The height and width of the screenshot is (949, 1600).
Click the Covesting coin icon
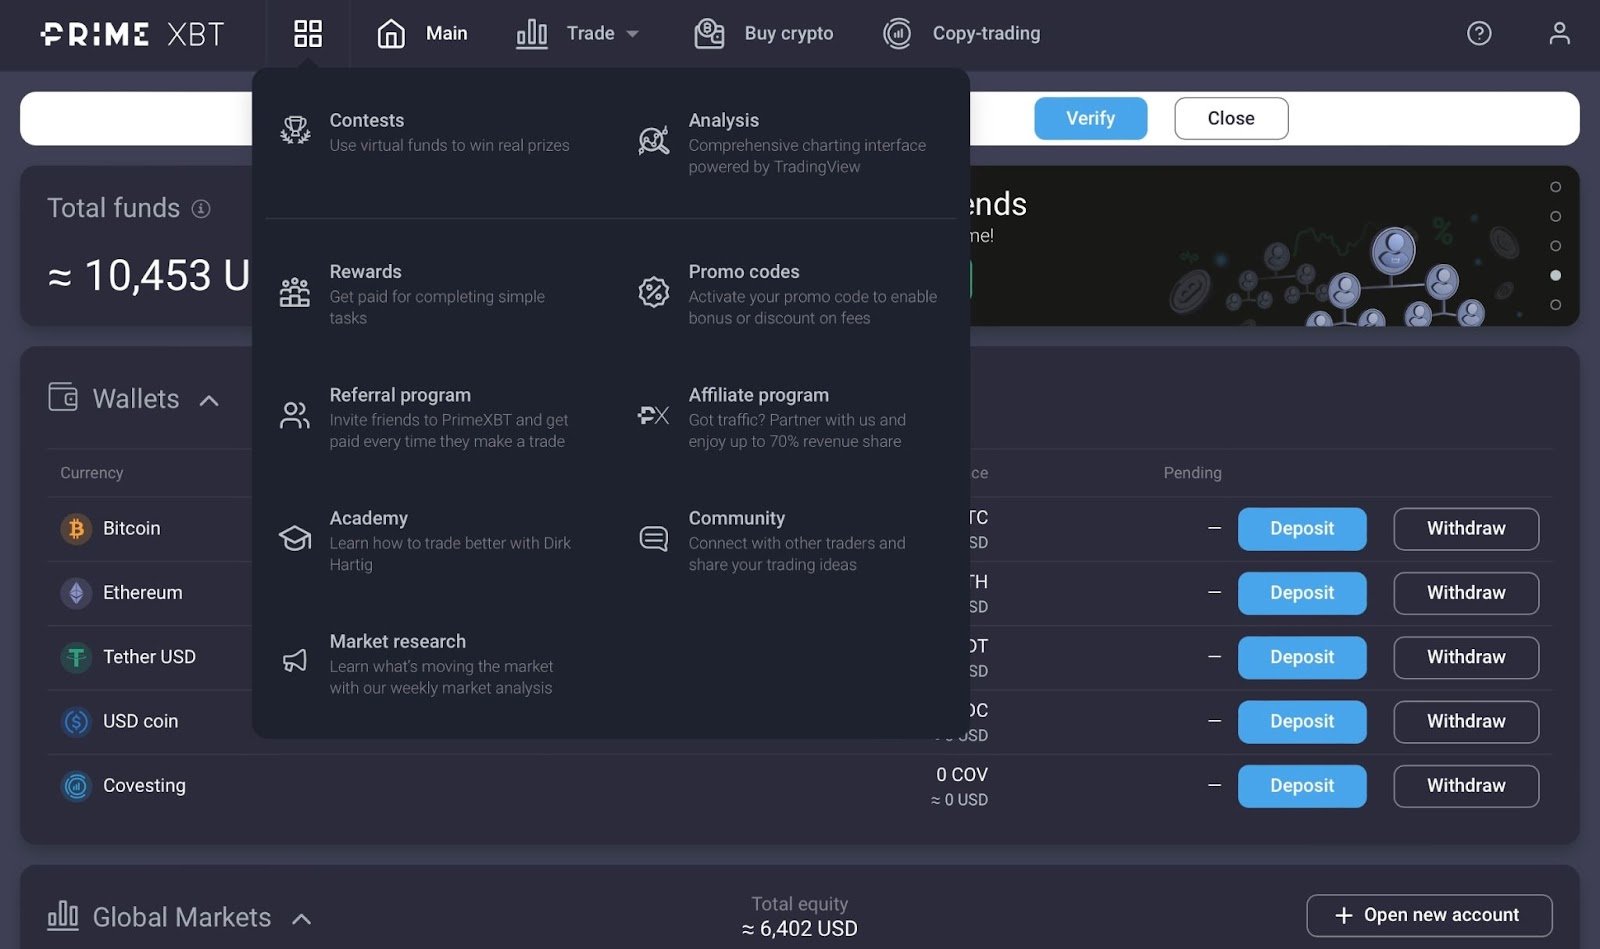(76, 786)
